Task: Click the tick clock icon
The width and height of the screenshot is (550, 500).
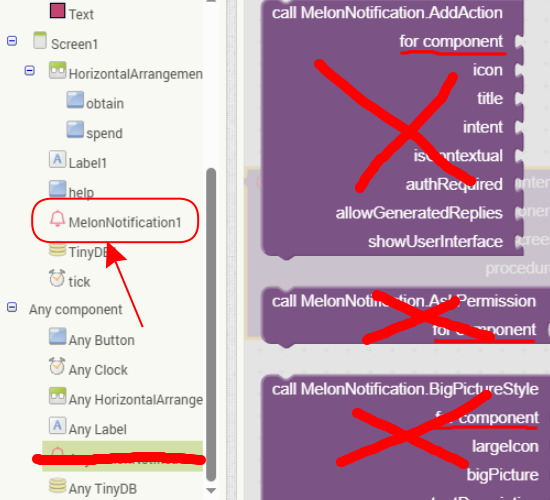Action: (x=57, y=278)
